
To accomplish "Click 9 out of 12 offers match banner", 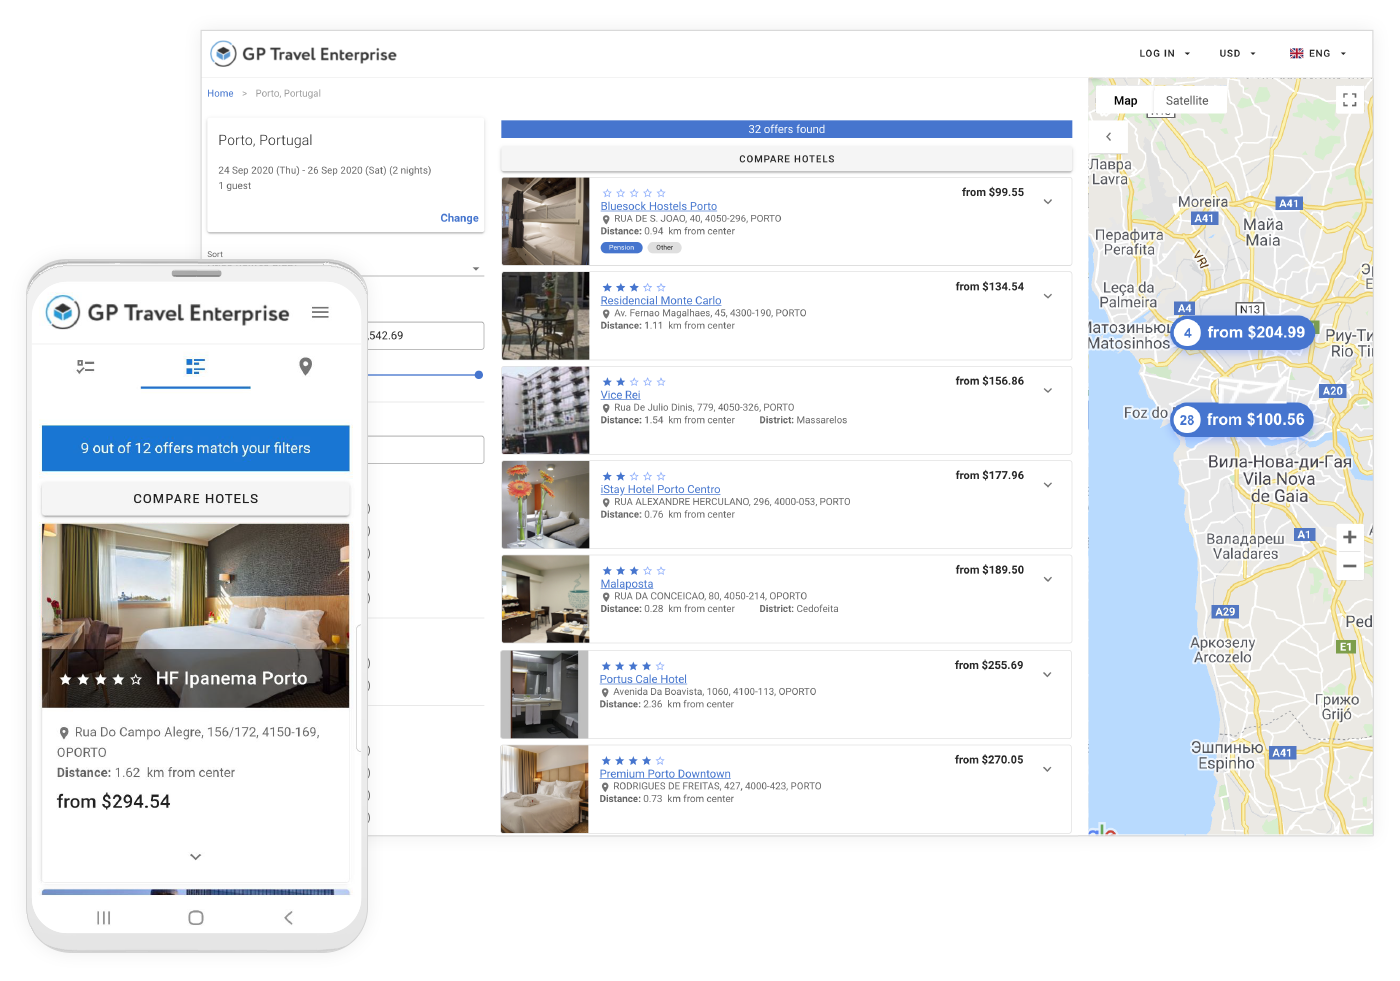I will [196, 448].
